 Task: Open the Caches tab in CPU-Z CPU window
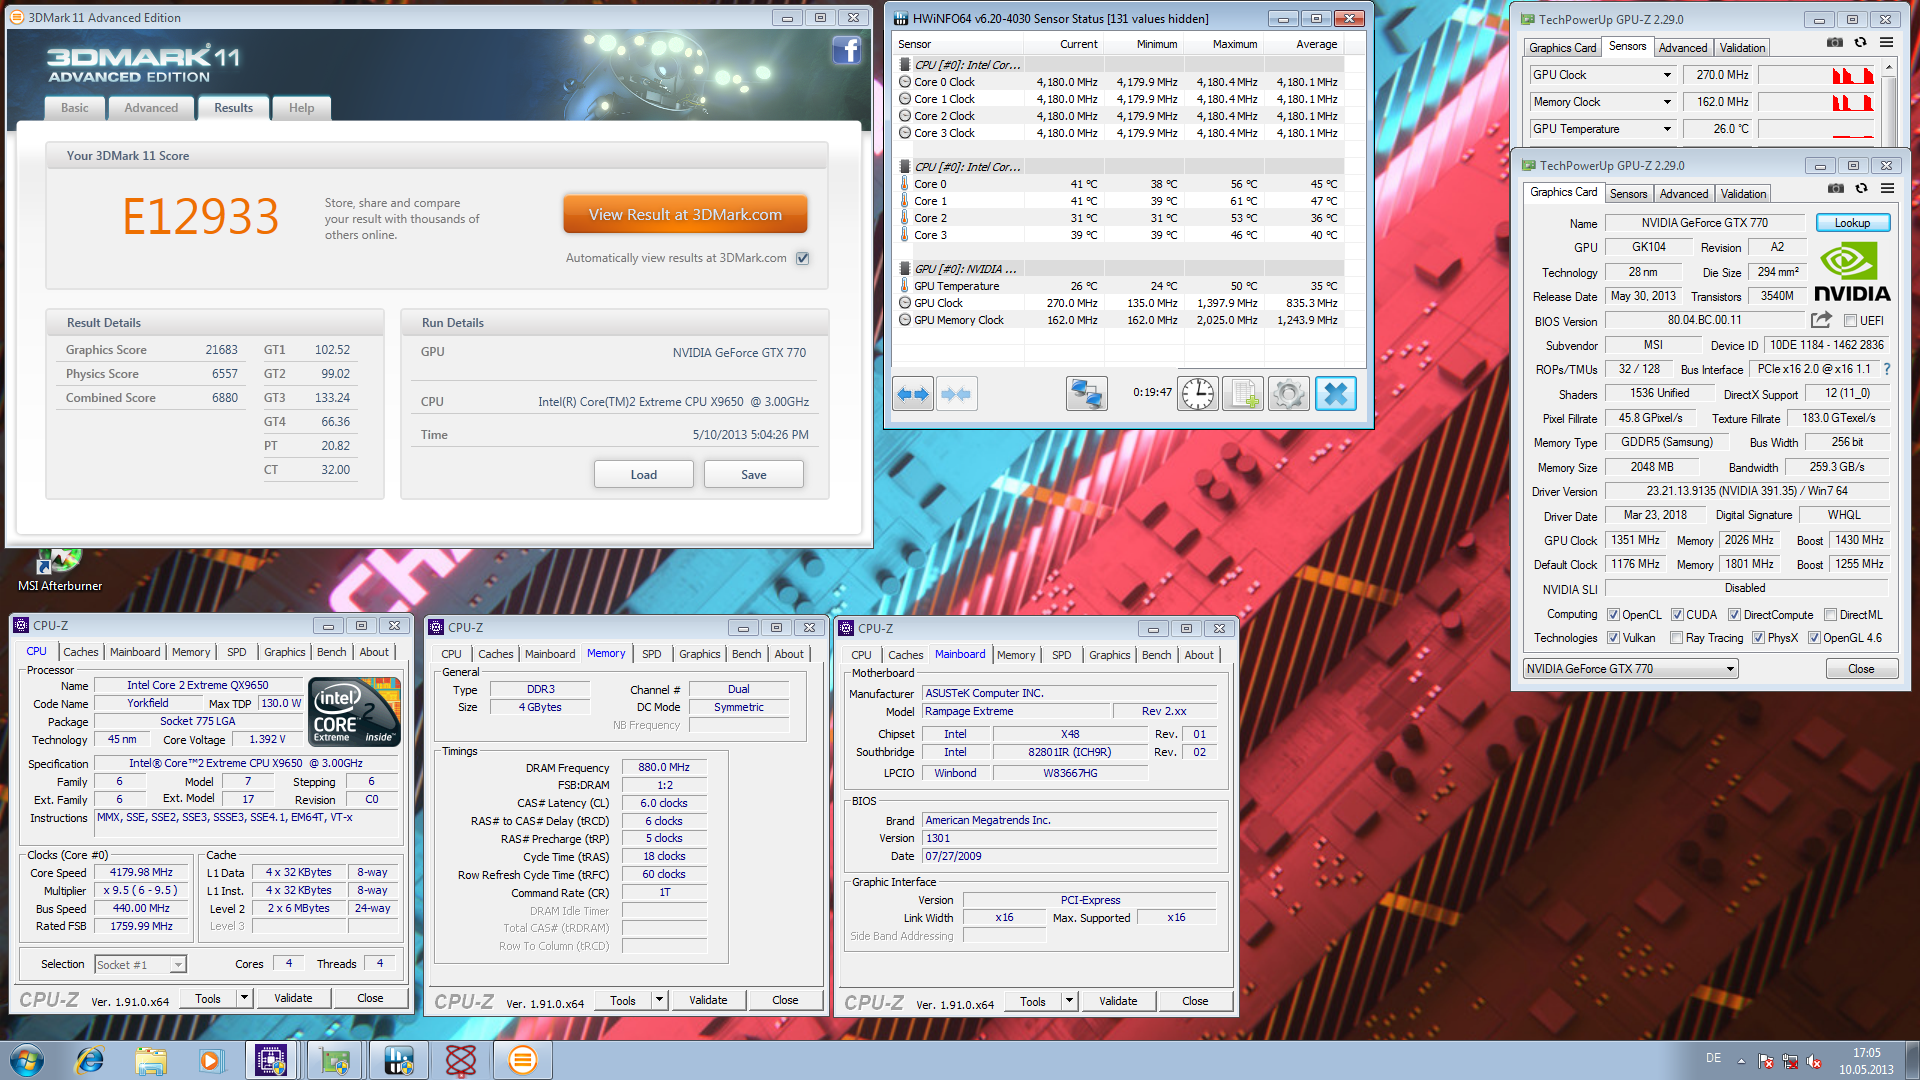click(81, 652)
